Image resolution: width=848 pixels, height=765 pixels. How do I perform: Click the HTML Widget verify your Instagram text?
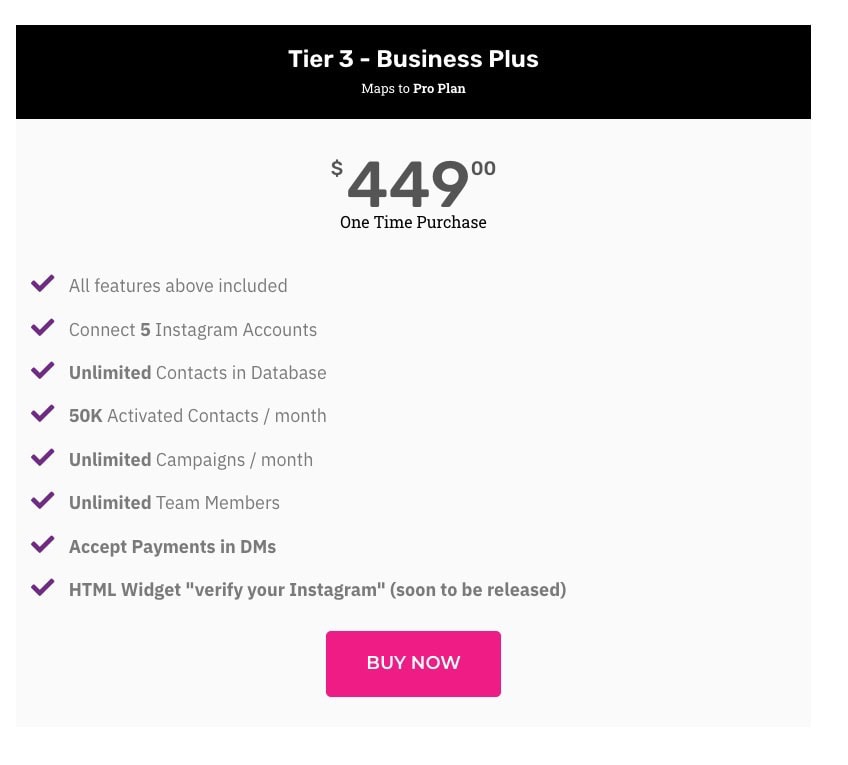317,590
